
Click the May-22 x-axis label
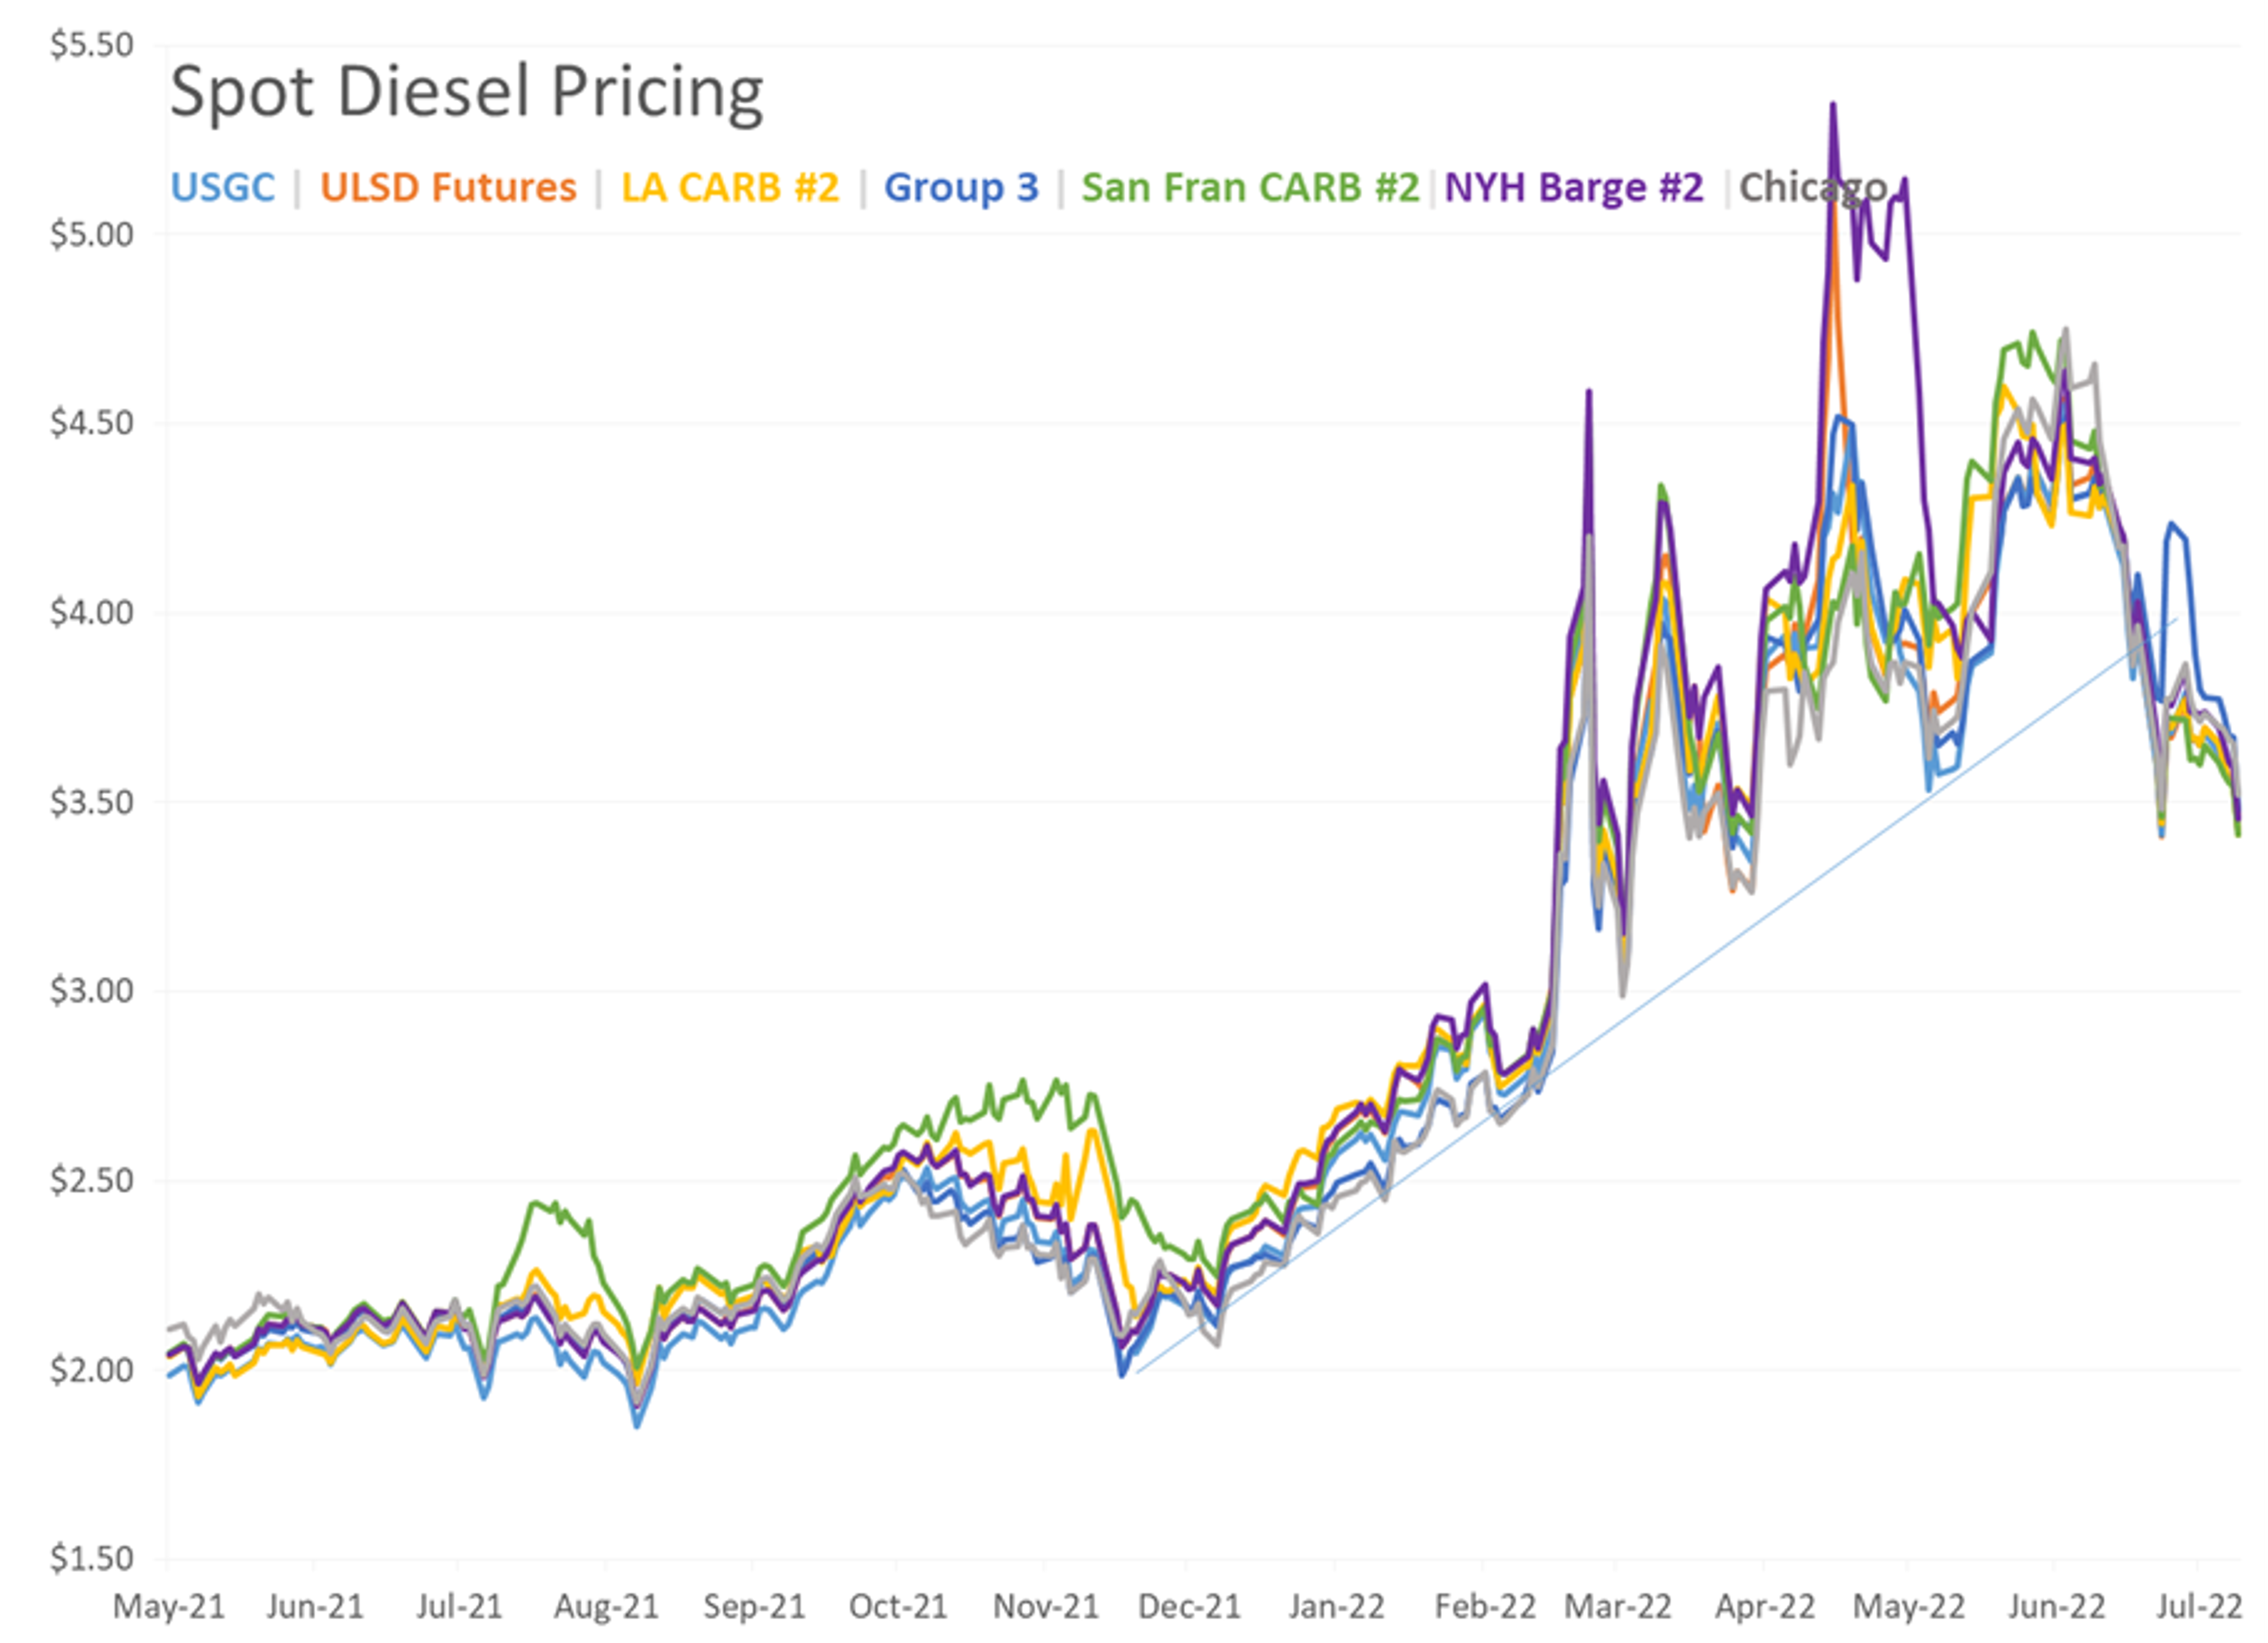1908,1607
